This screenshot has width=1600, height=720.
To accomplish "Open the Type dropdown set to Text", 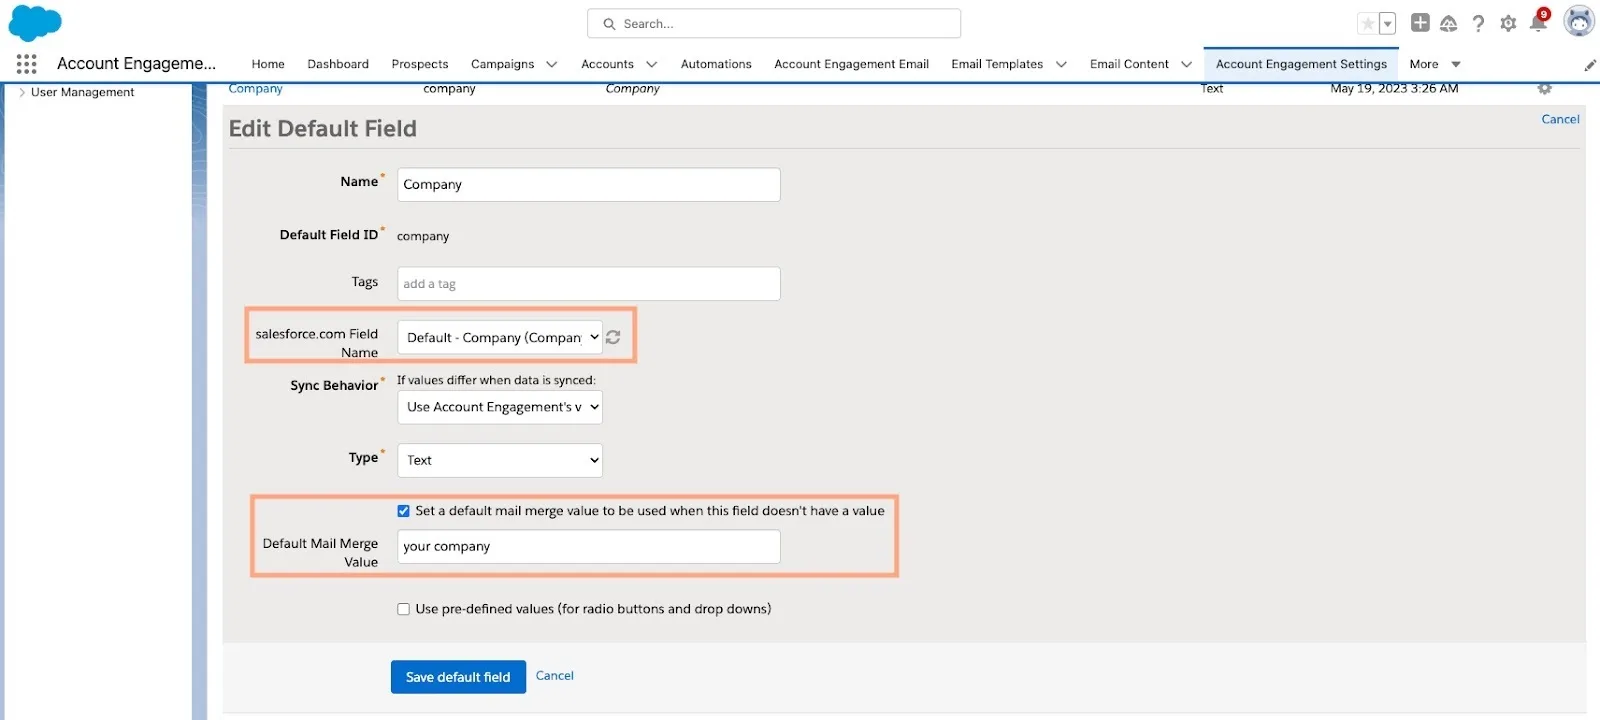I will (500, 460).
